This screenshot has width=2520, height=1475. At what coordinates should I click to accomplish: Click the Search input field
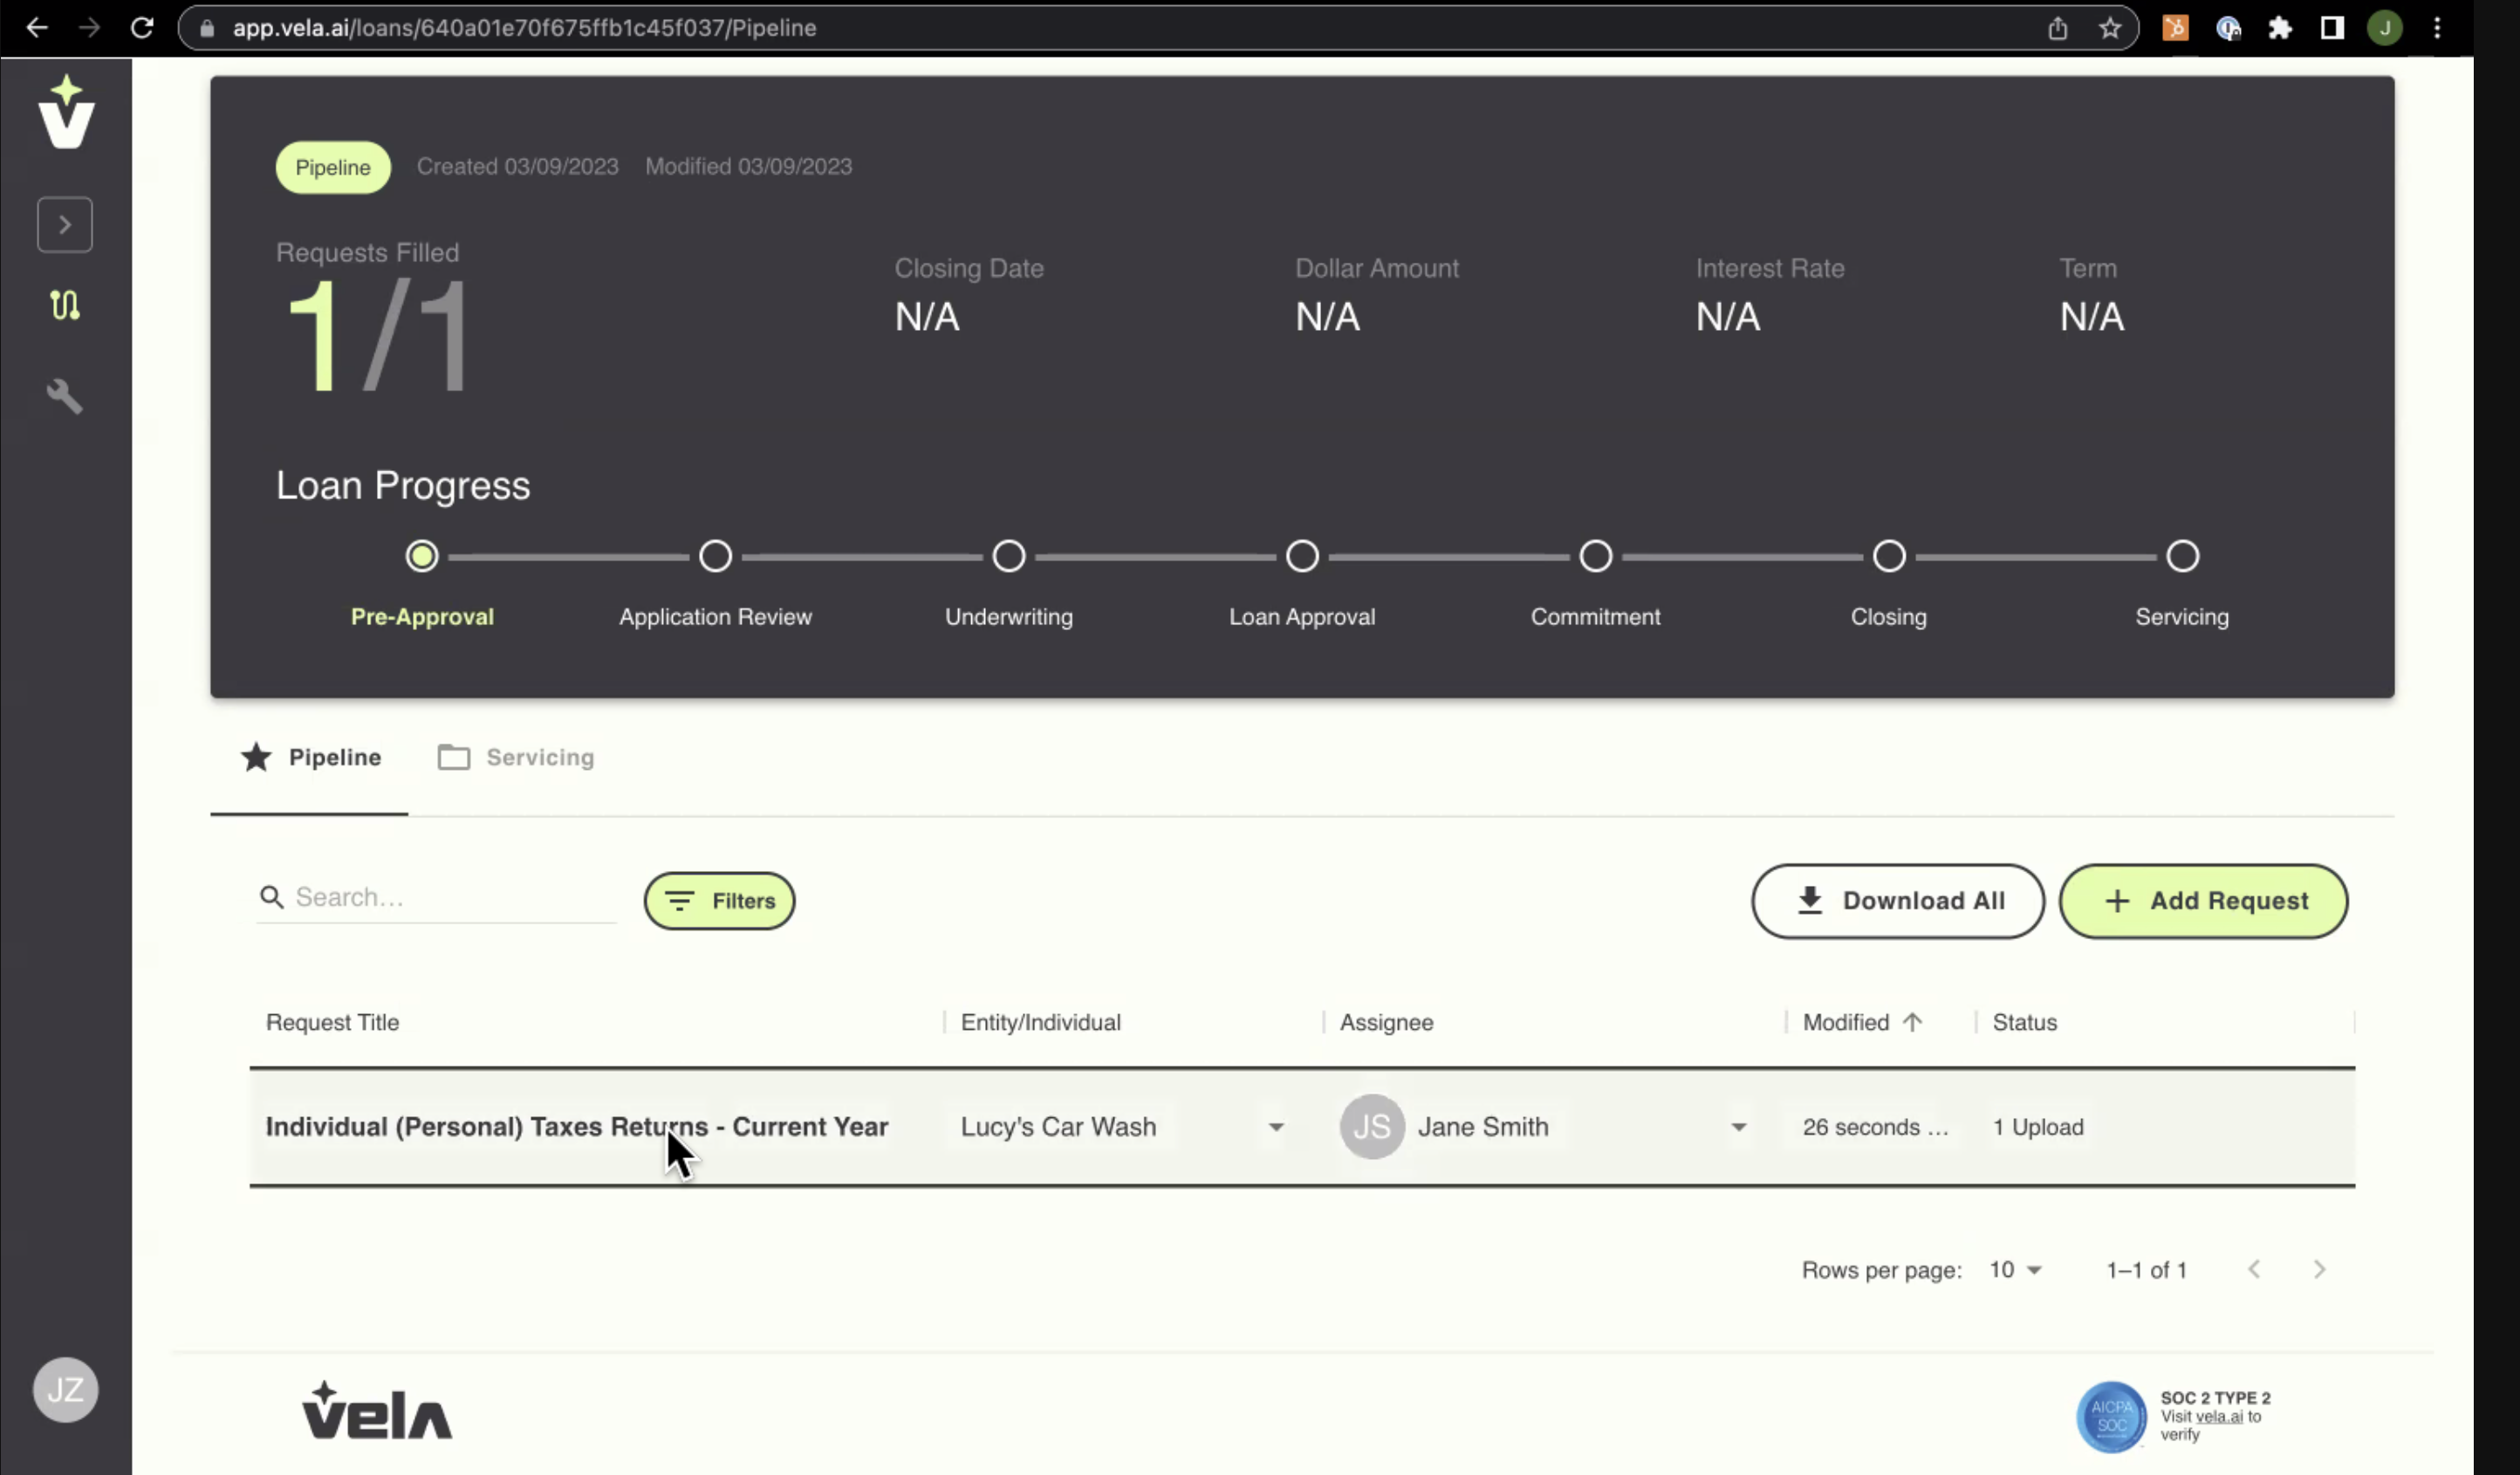coord(450,897)
